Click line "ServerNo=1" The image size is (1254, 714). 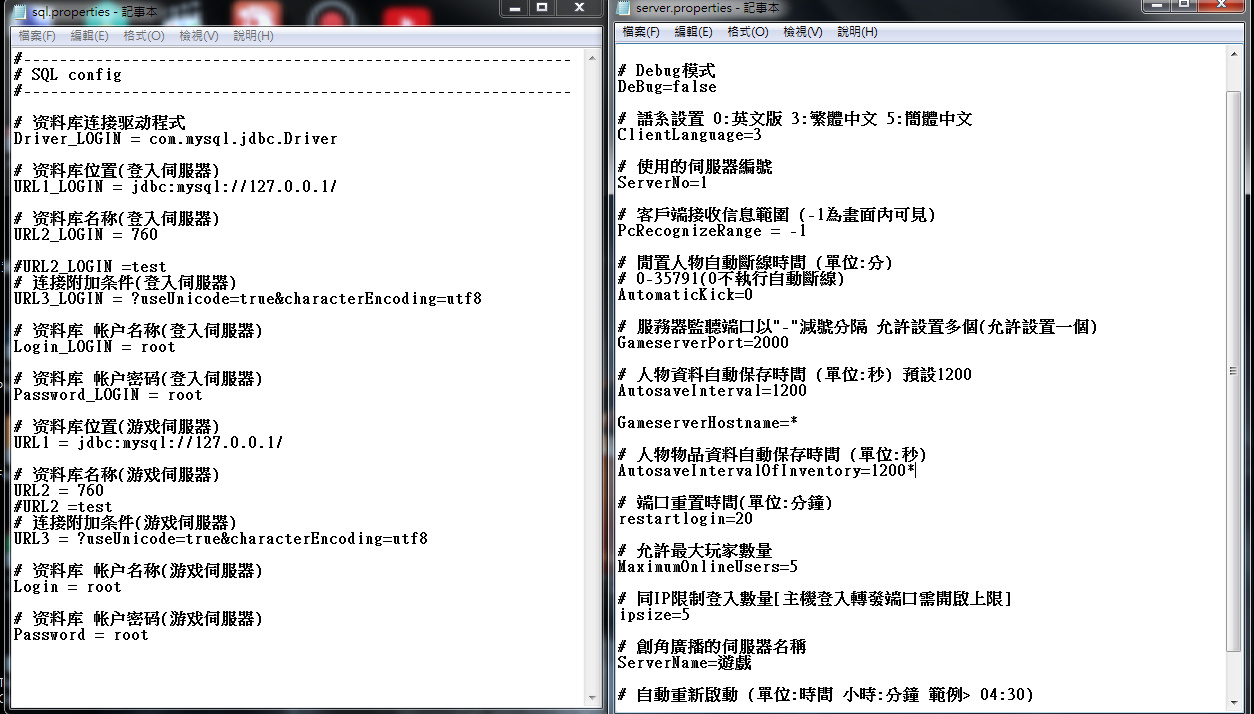[x=663, y=183]
